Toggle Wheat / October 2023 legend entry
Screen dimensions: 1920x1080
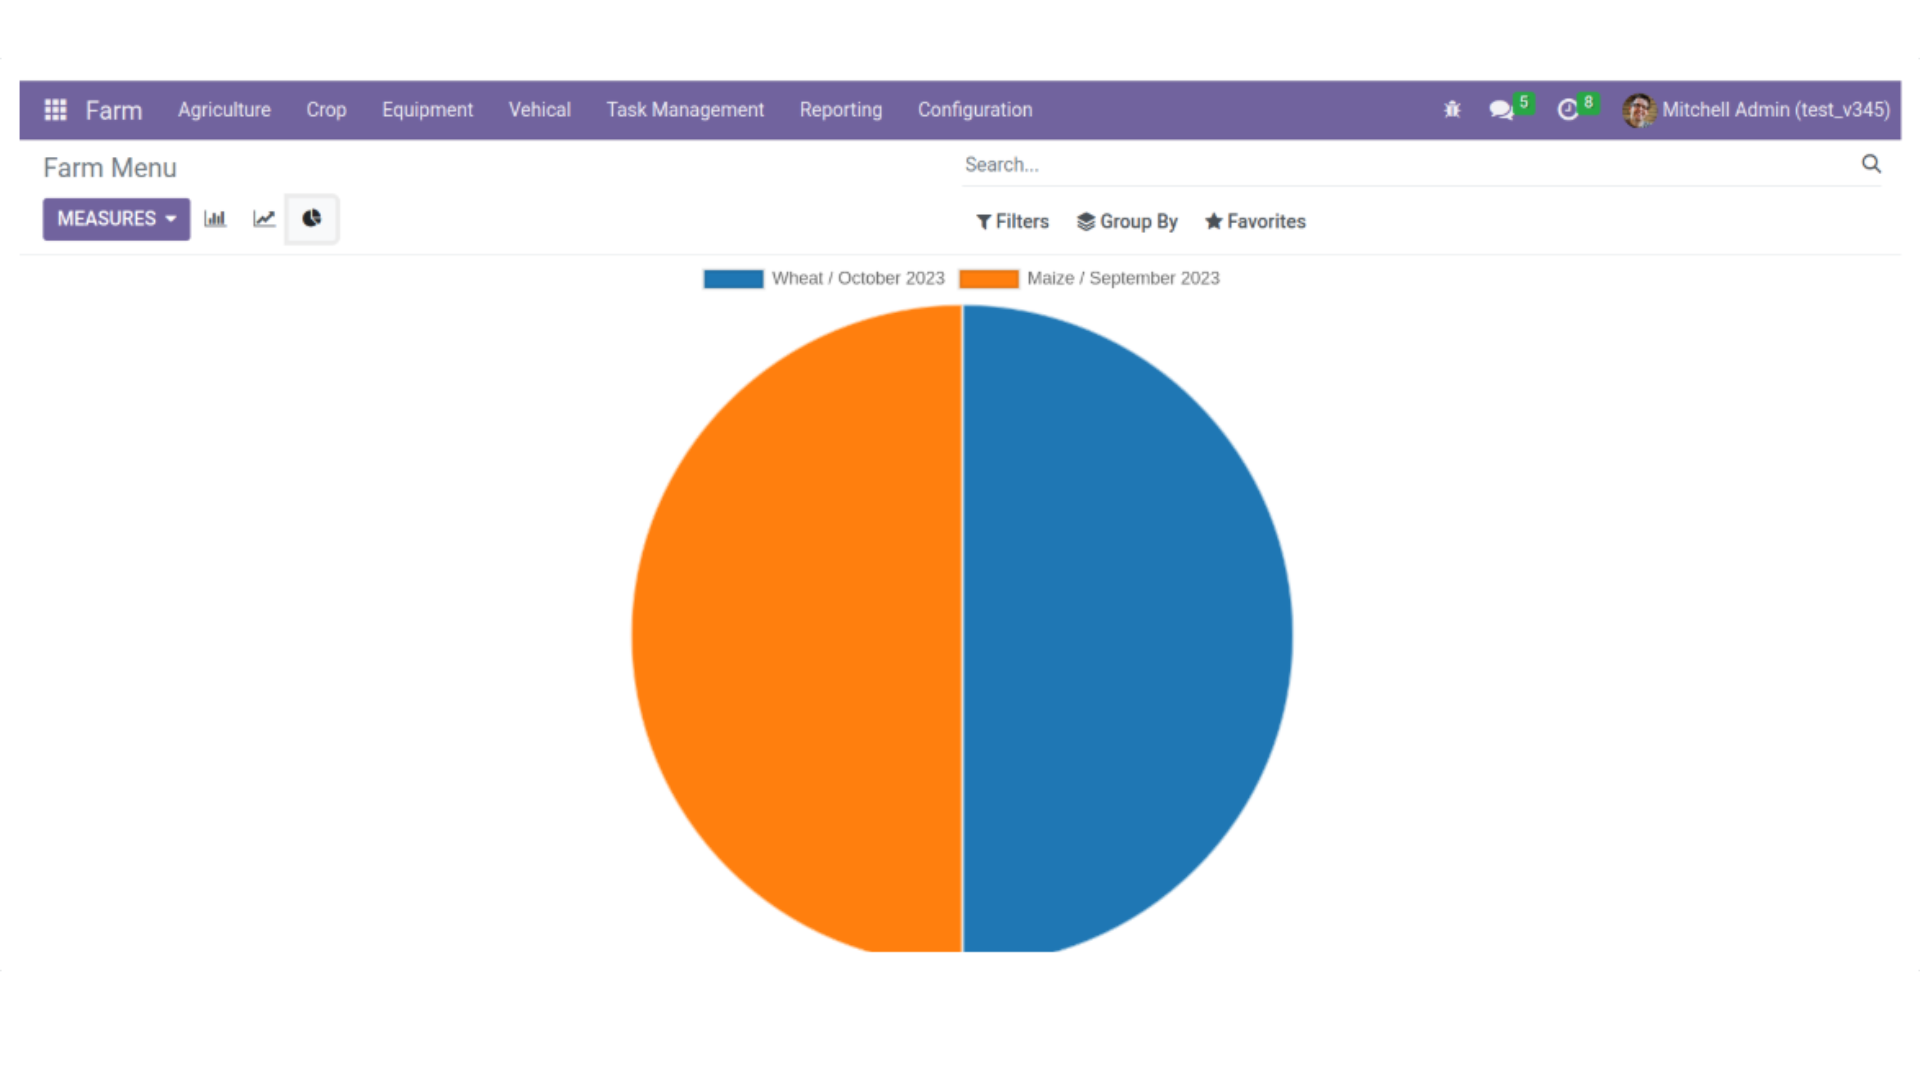(824, 279)
